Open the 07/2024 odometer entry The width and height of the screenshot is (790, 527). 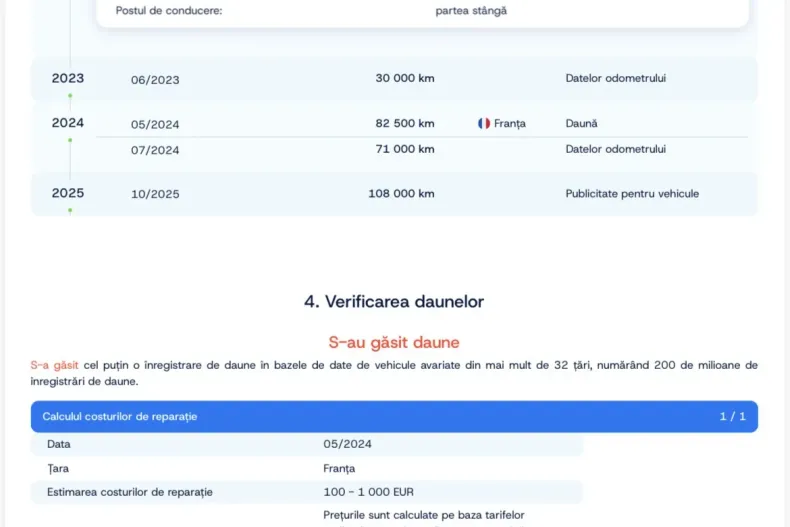click(x=422, y=150)
